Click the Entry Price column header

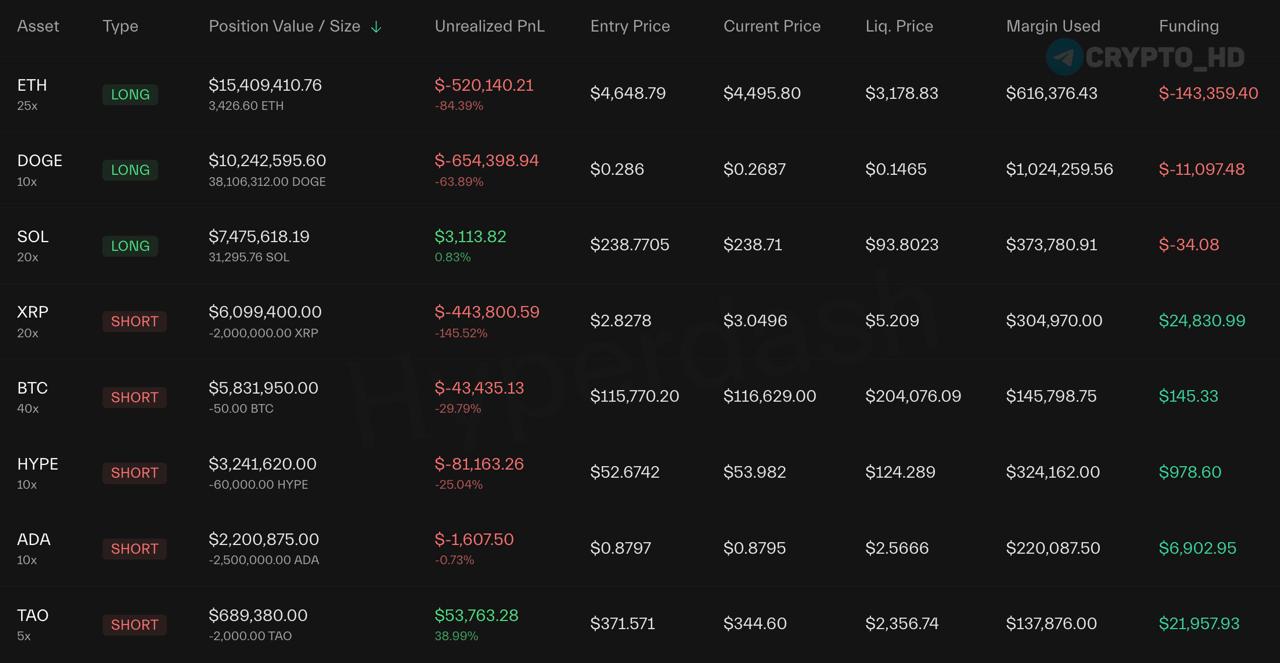point(630,26)
